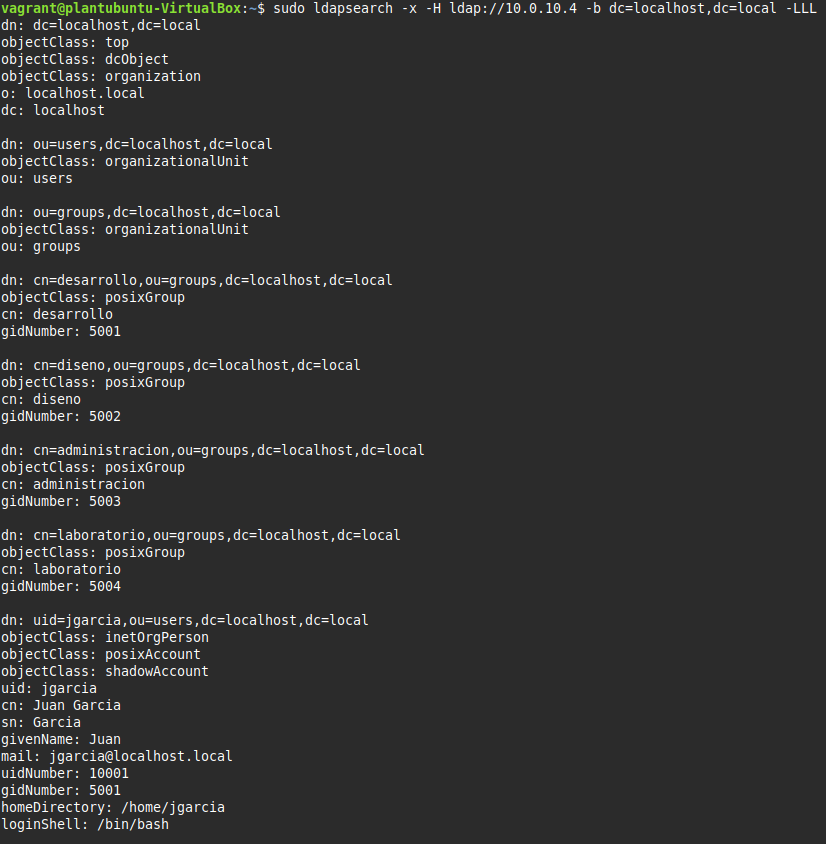
Task: Click the 'objectClass: inetOrgPerson' line
Action: (x=105, y=637)
